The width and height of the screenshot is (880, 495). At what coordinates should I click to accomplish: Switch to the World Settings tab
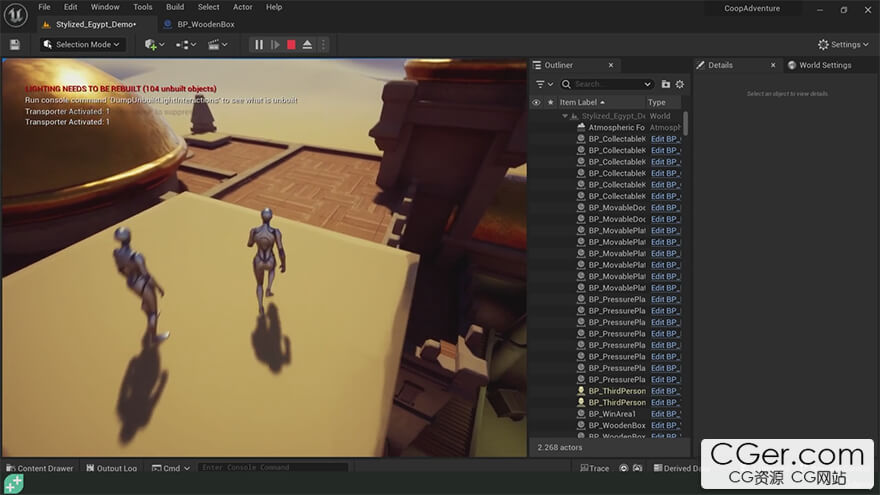(819, 65)
